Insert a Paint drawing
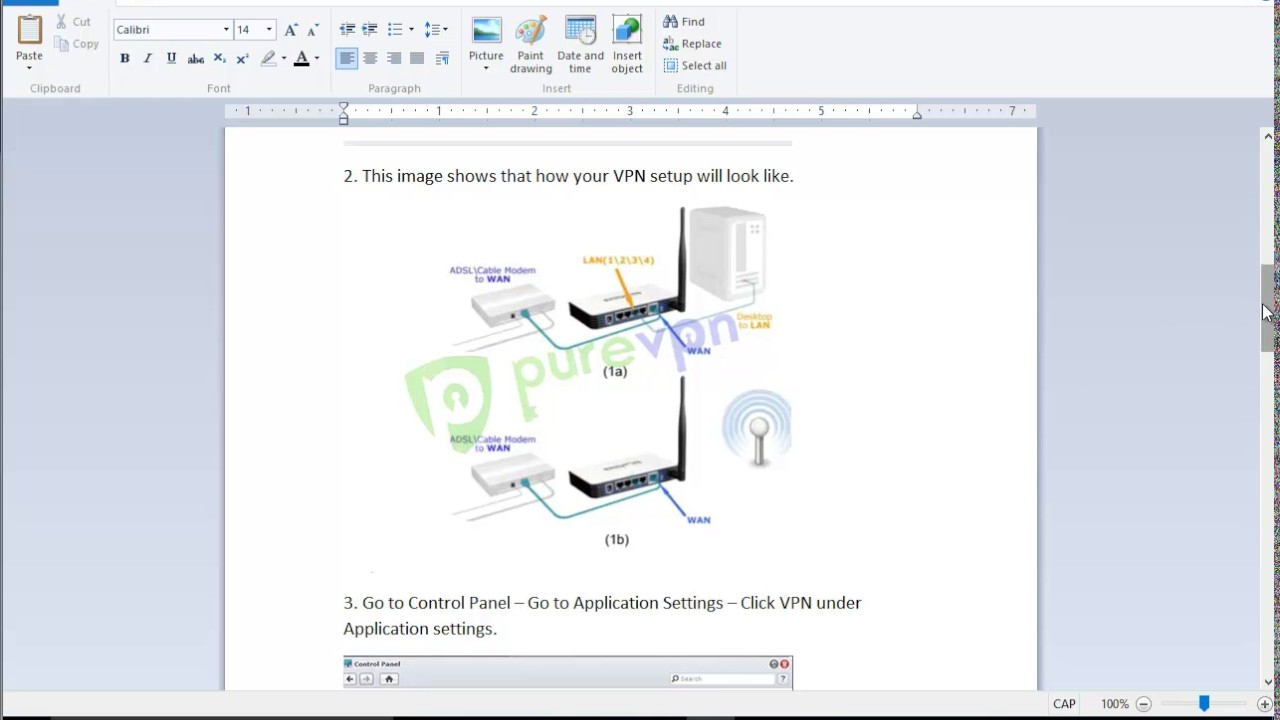Image resolution: width=1280 pixels, height=720 pixels. [531, 45]
